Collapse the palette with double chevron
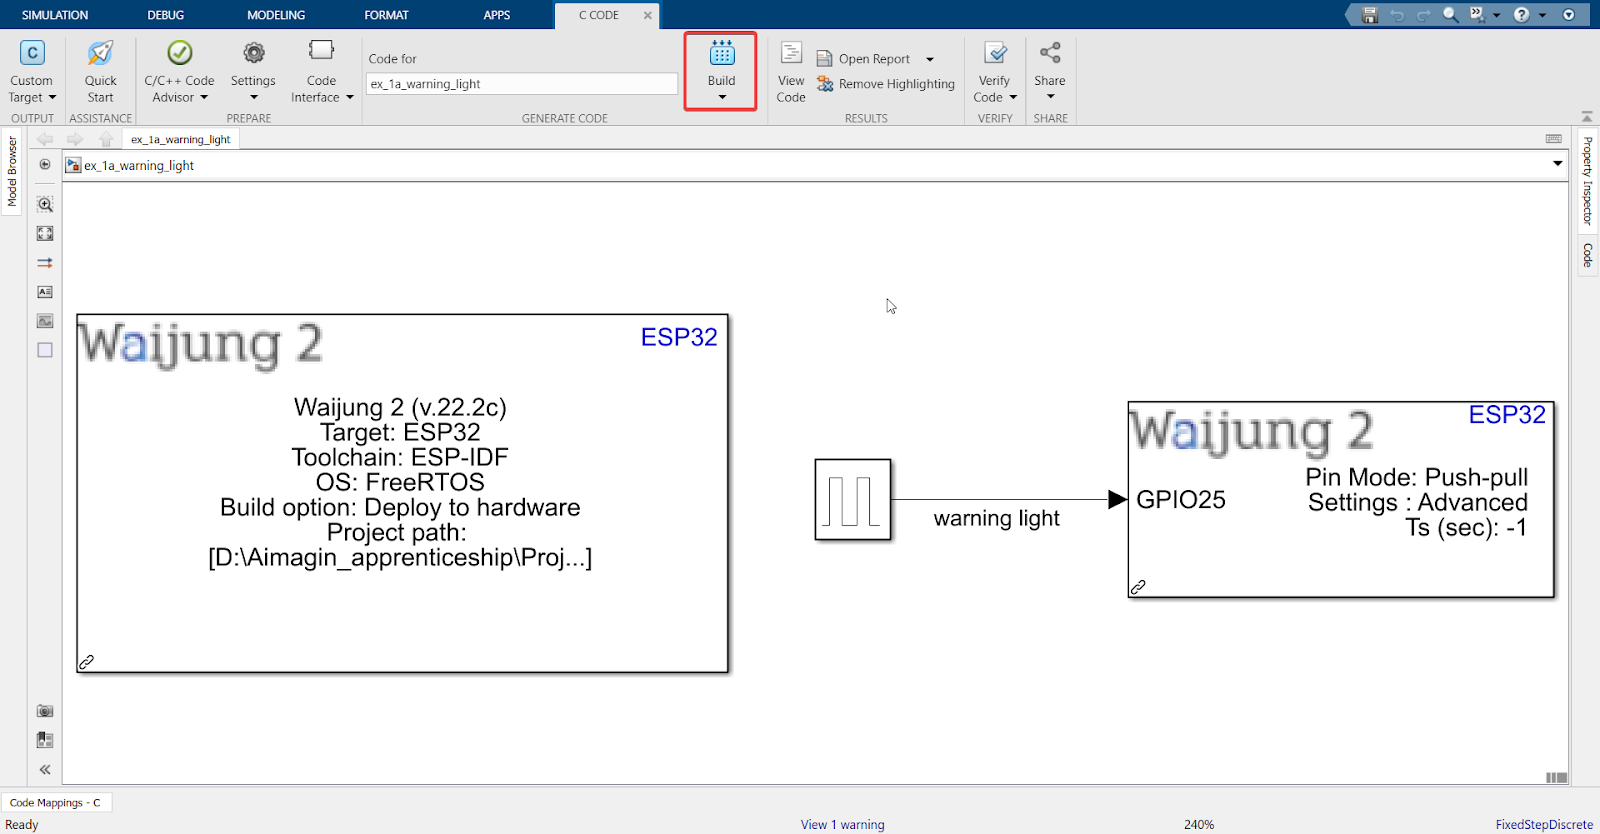1600x834 pixels. (x=45, y=770)
